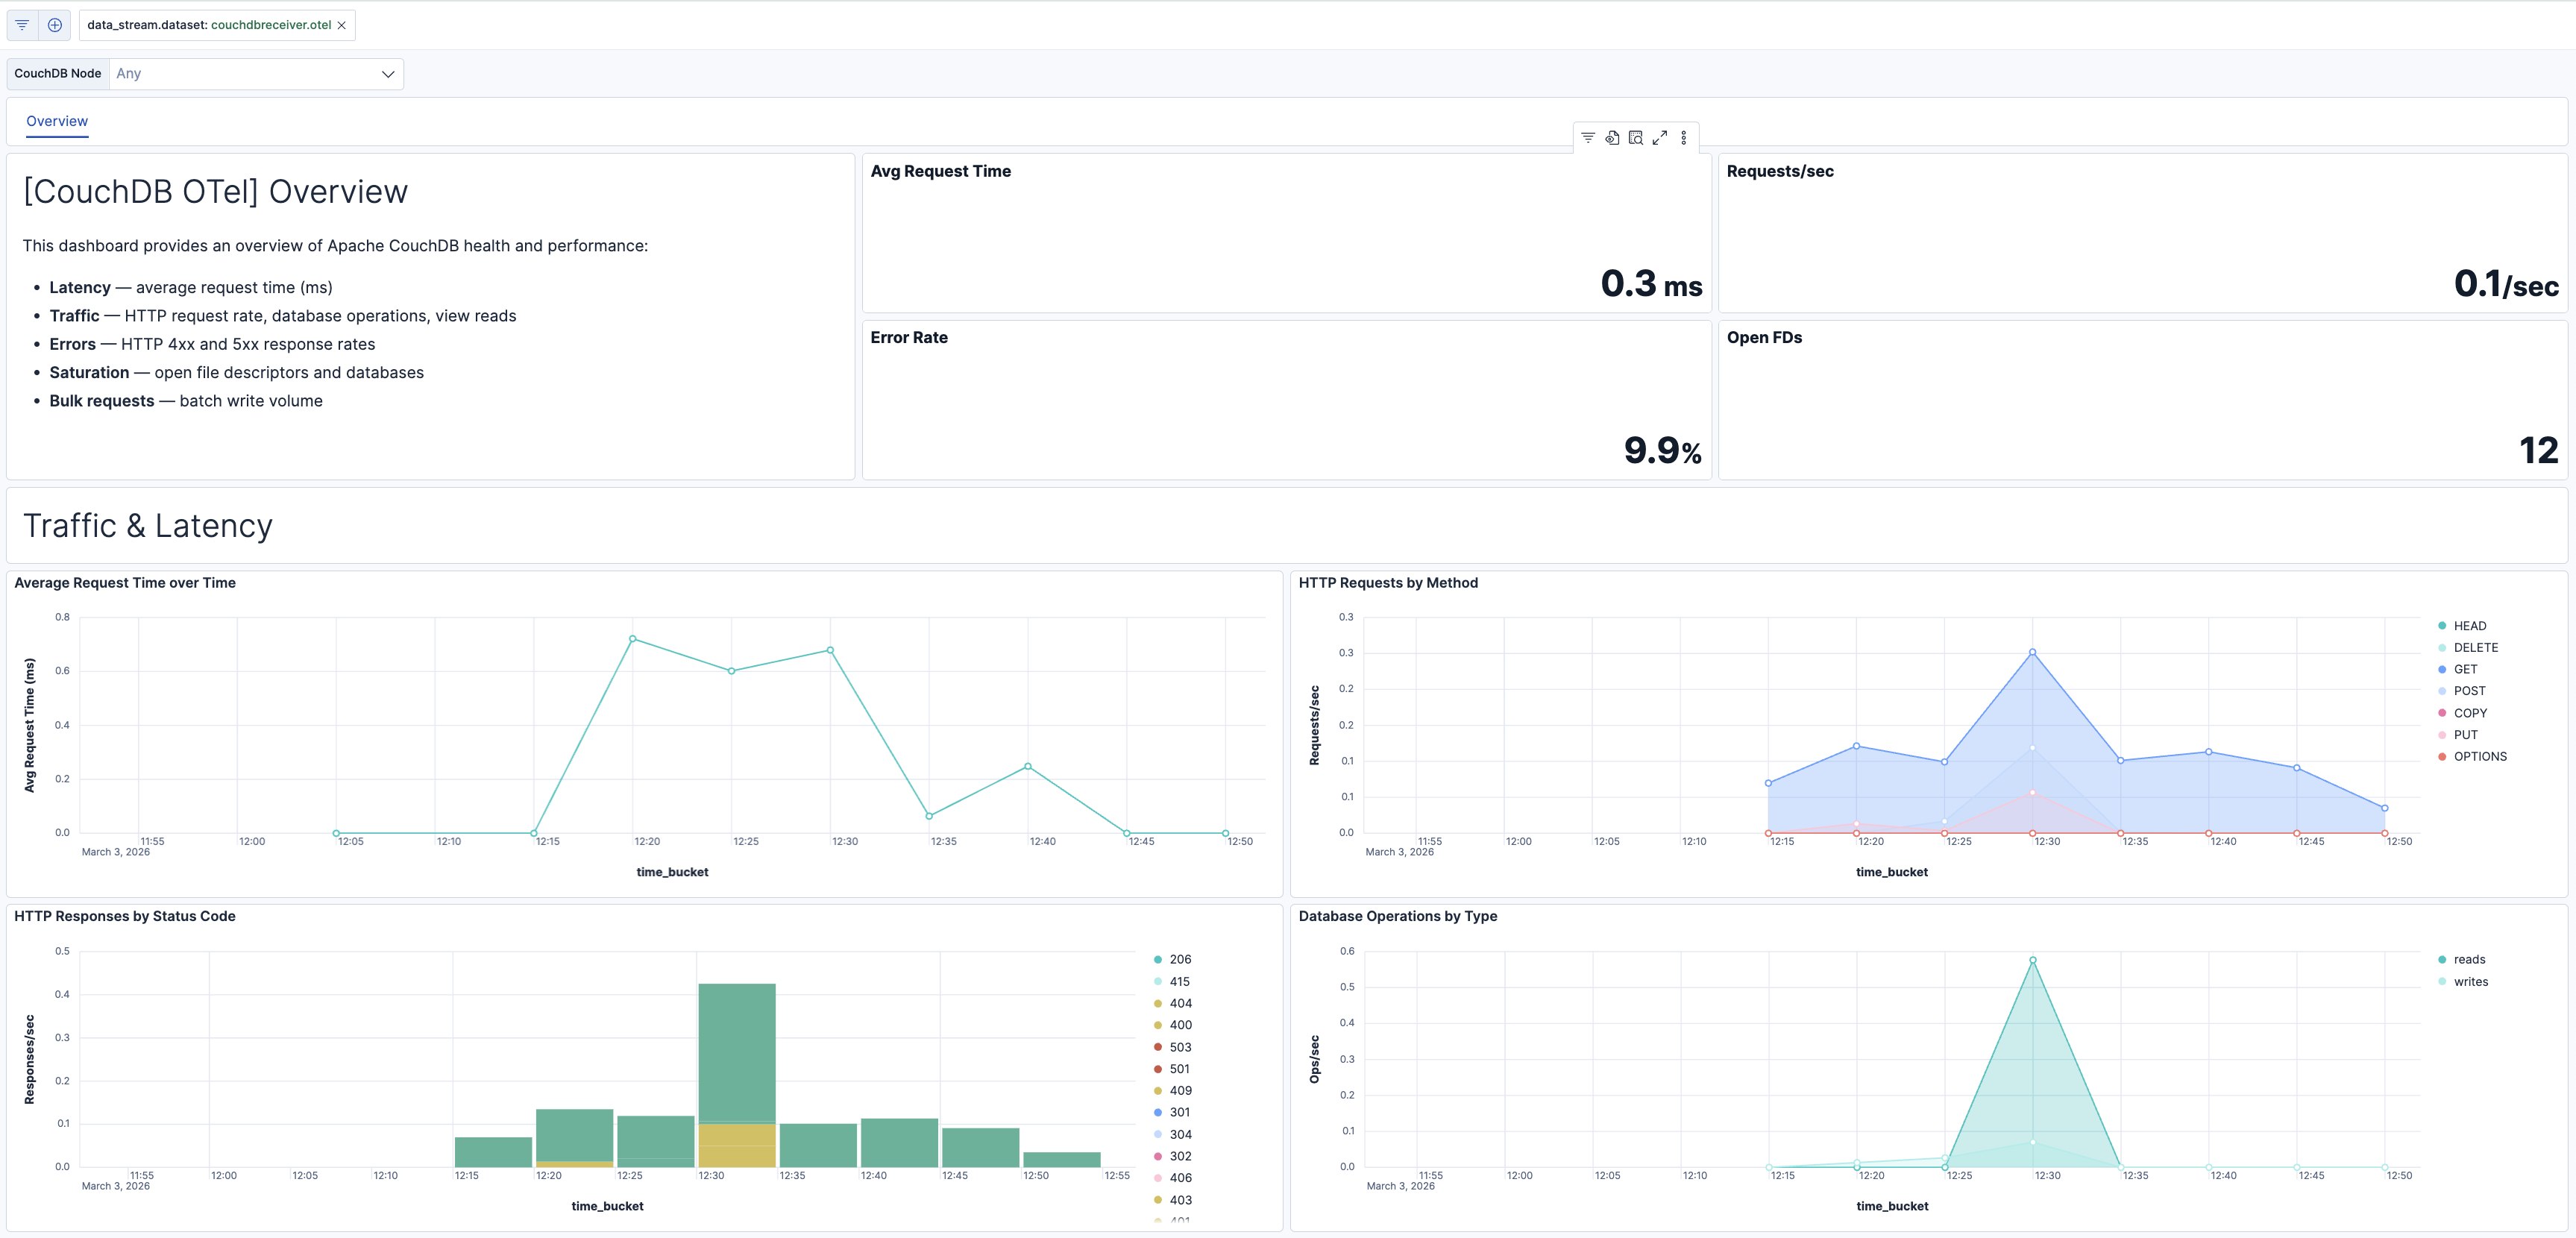Remove the couchdbreceiver.otel filter
Screen dimensions: 2576x1238
(341, 25)
